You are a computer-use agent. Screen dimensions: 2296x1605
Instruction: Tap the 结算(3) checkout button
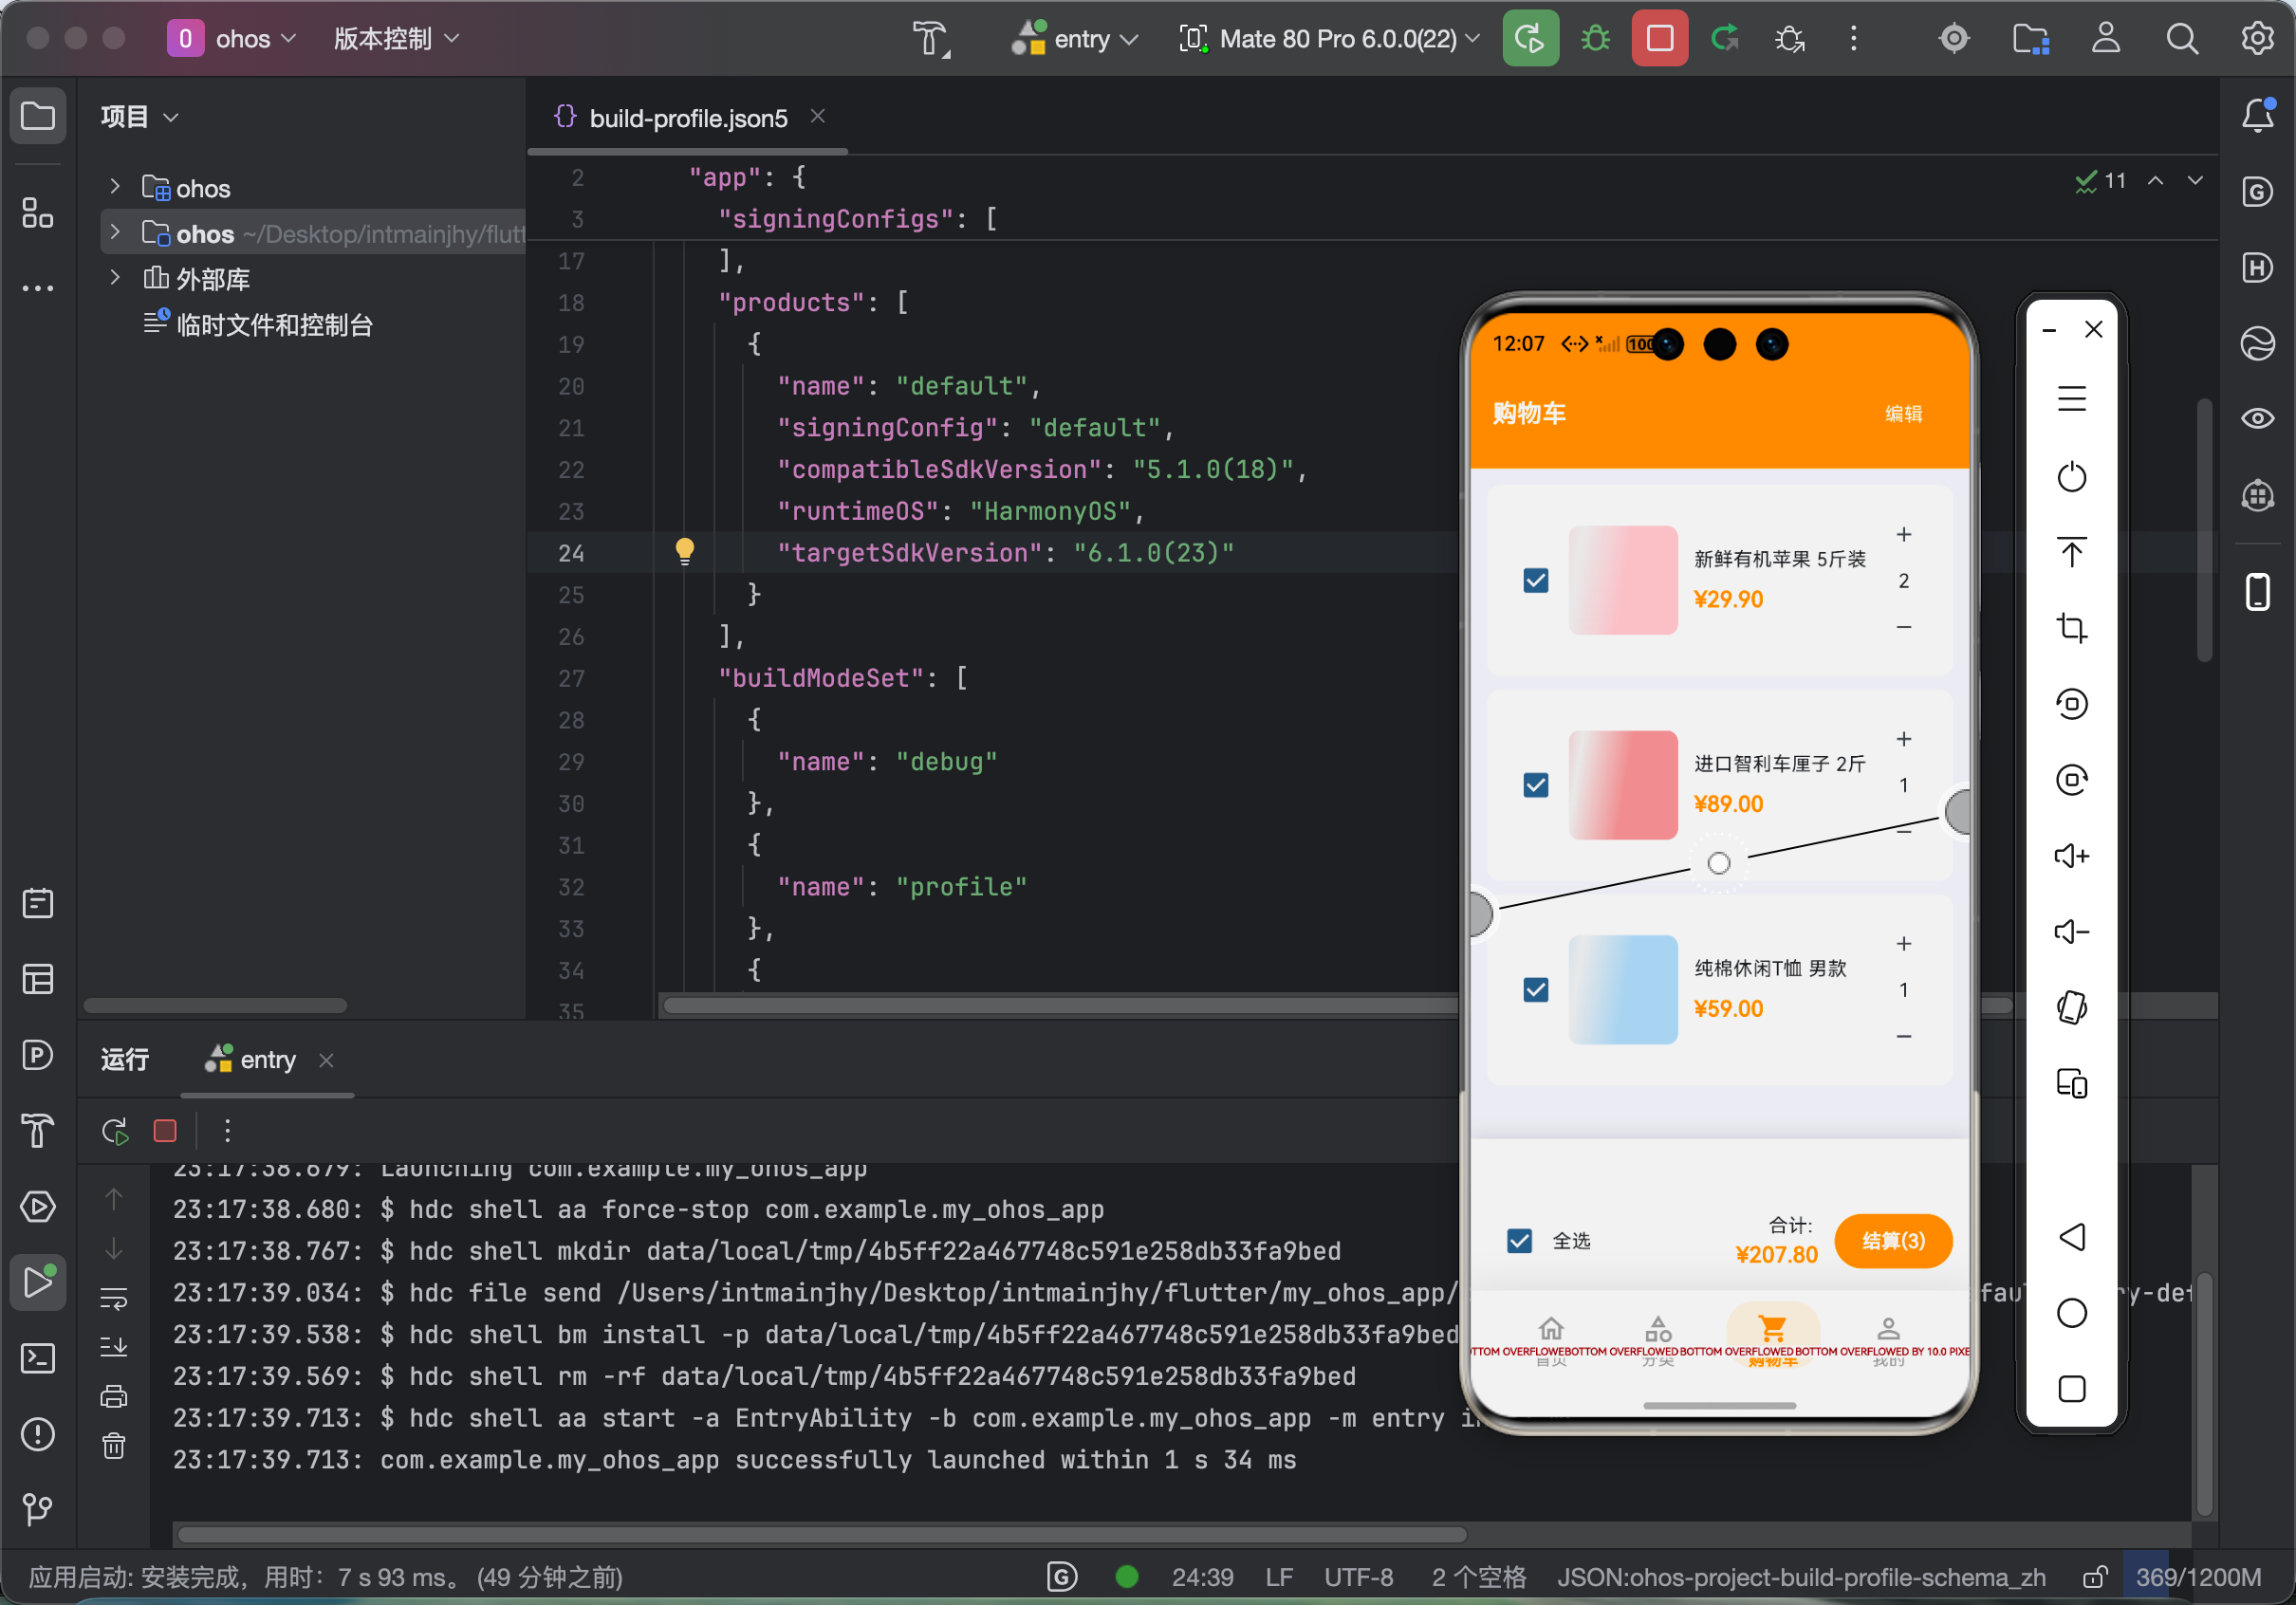tap(1892, 1241)
